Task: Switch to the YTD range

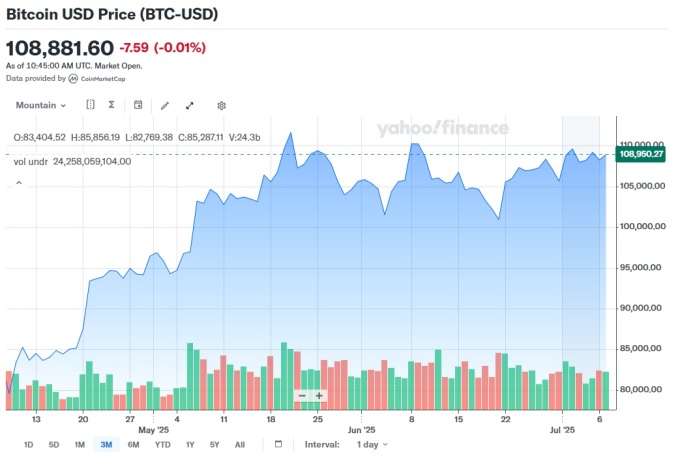Action: 163,444
